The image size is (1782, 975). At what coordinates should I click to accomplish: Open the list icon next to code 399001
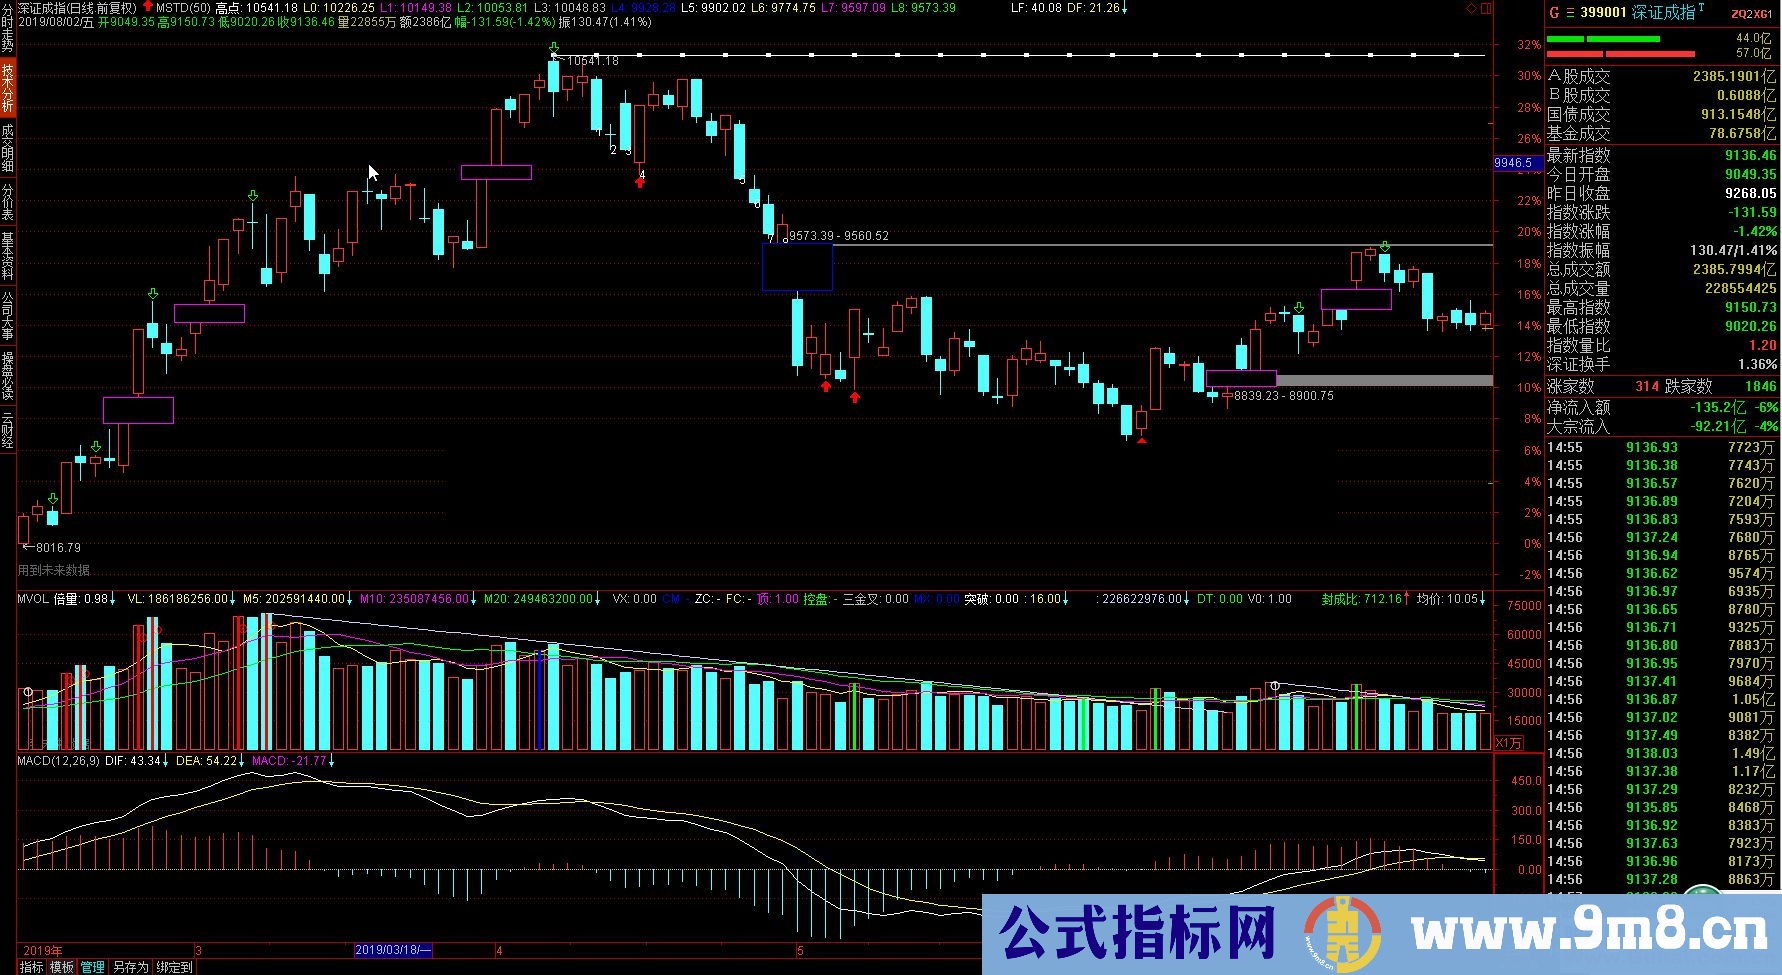(1569, 13)
